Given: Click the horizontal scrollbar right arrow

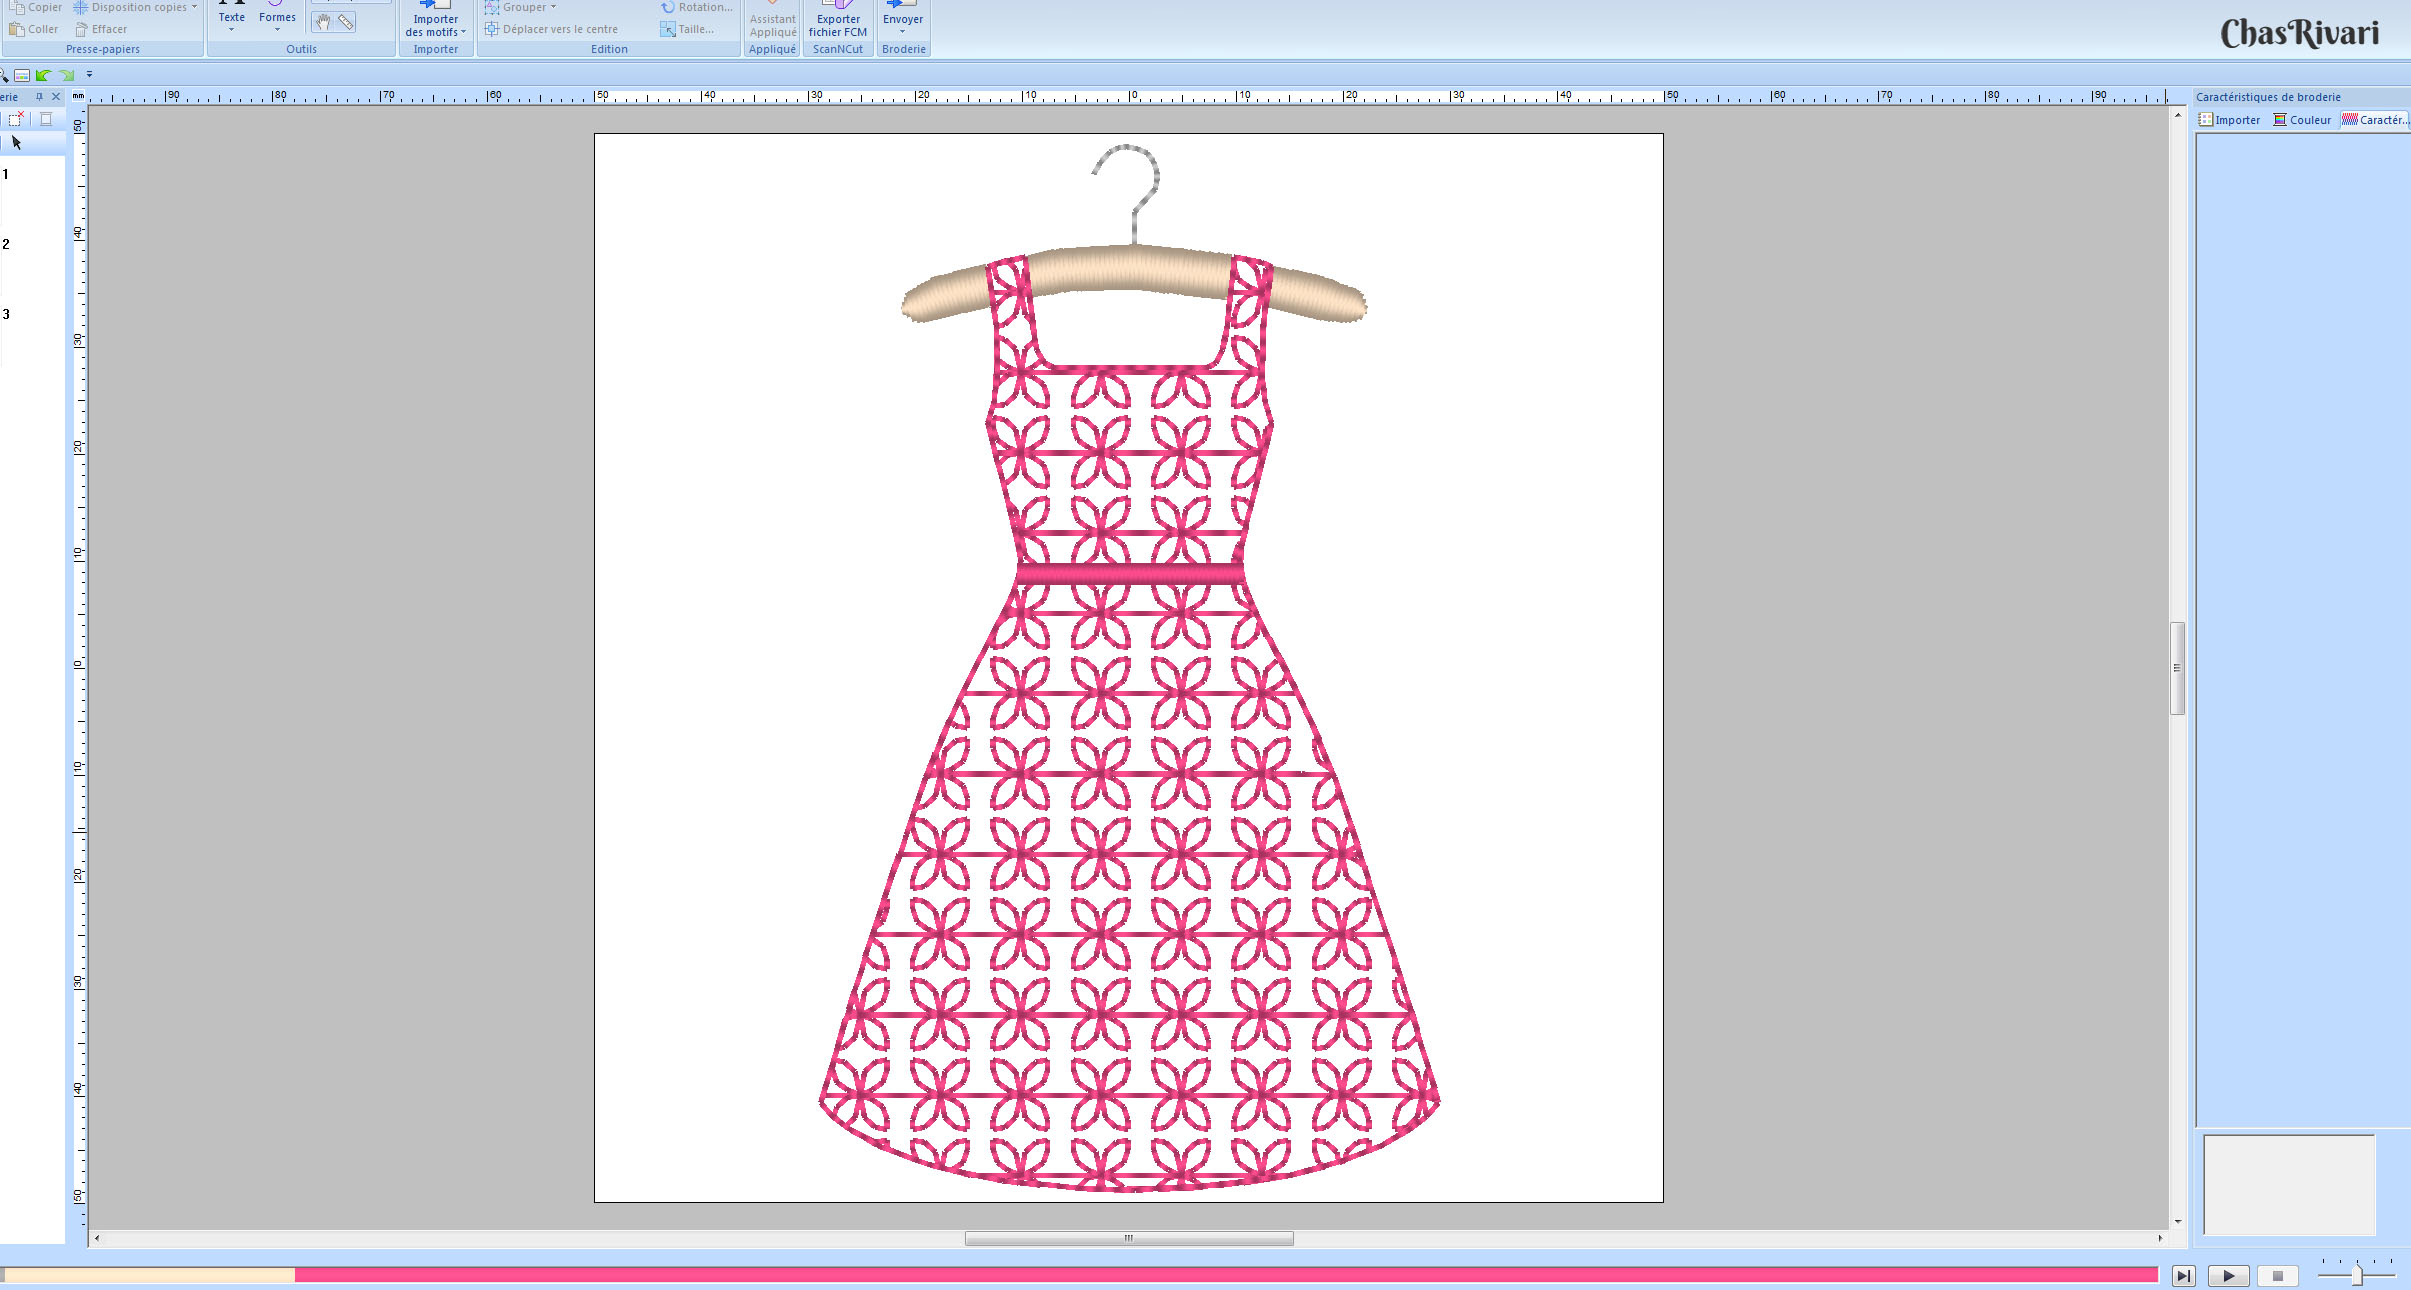Looking at the screenshot, I should click(2160, 1238).
